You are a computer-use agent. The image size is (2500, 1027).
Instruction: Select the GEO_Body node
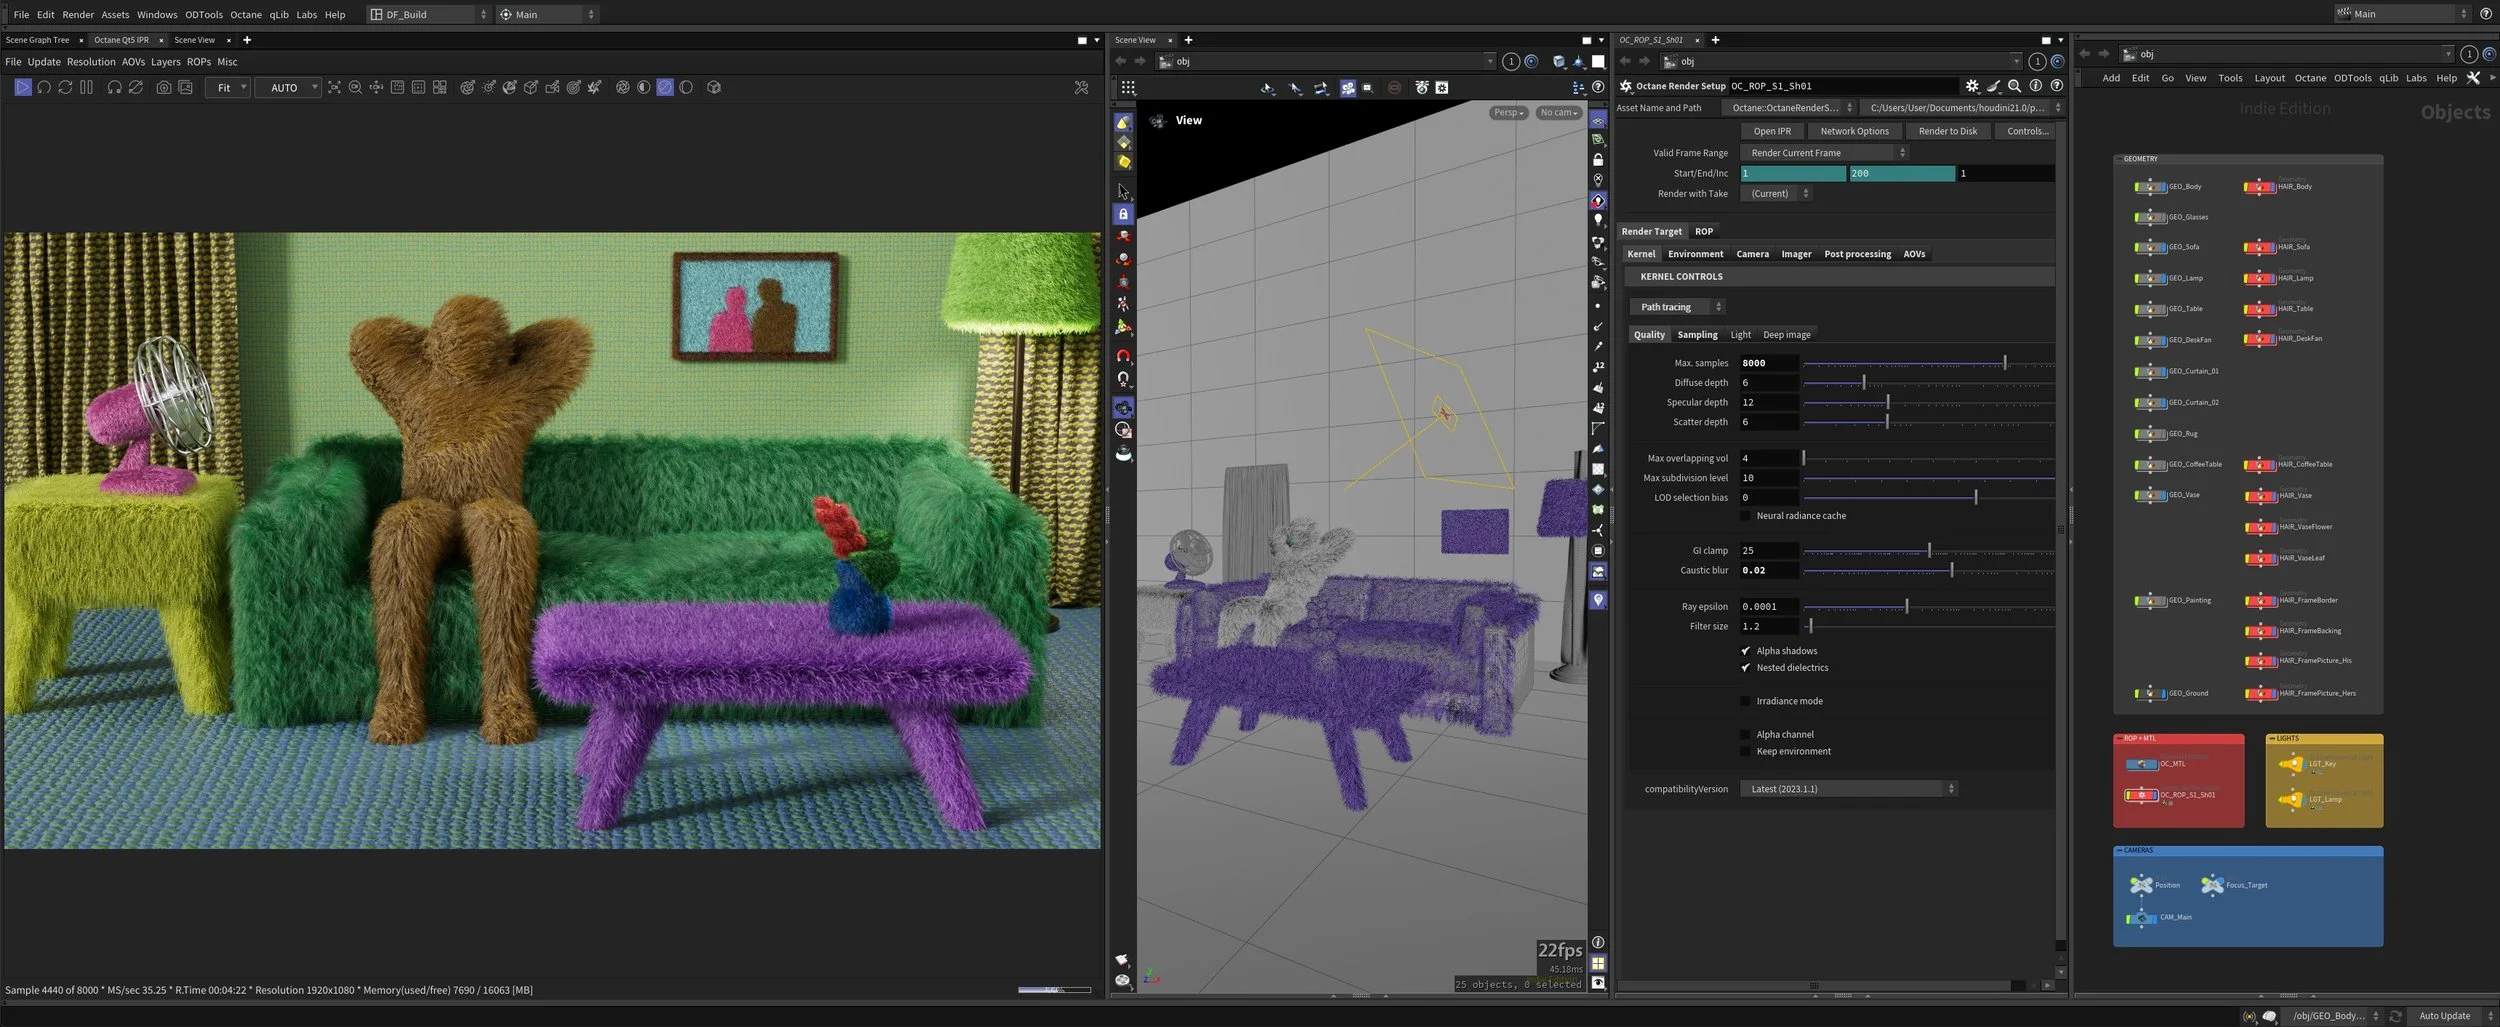(x=2150, y=187)
